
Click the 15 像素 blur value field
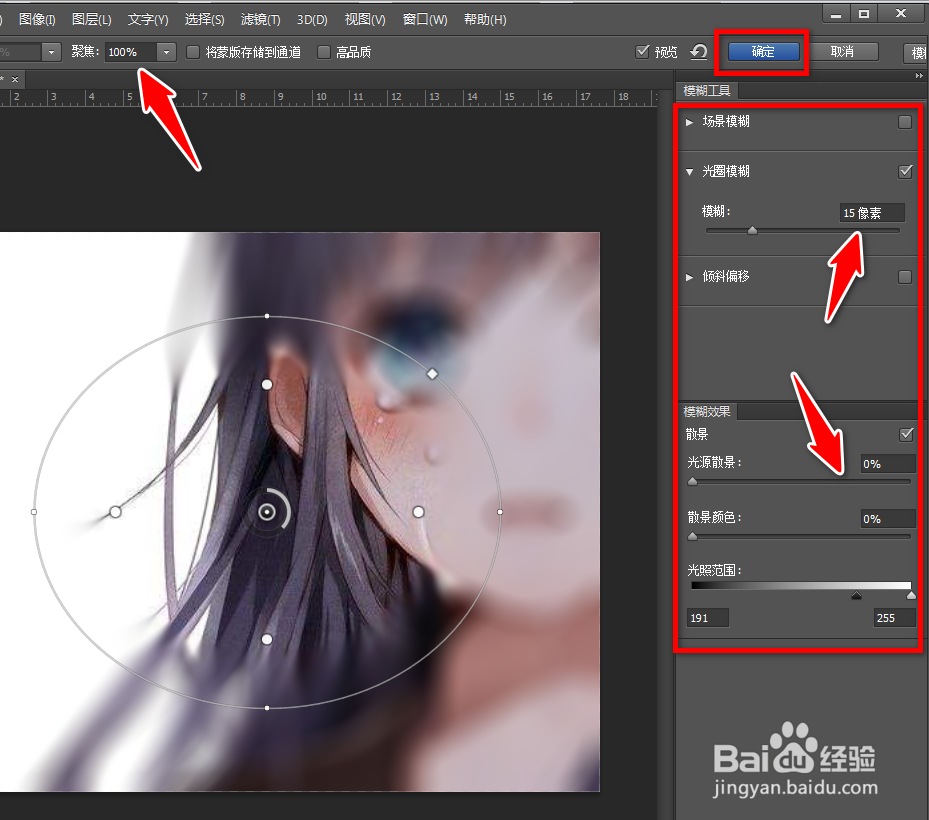click(x=872, y=213)
